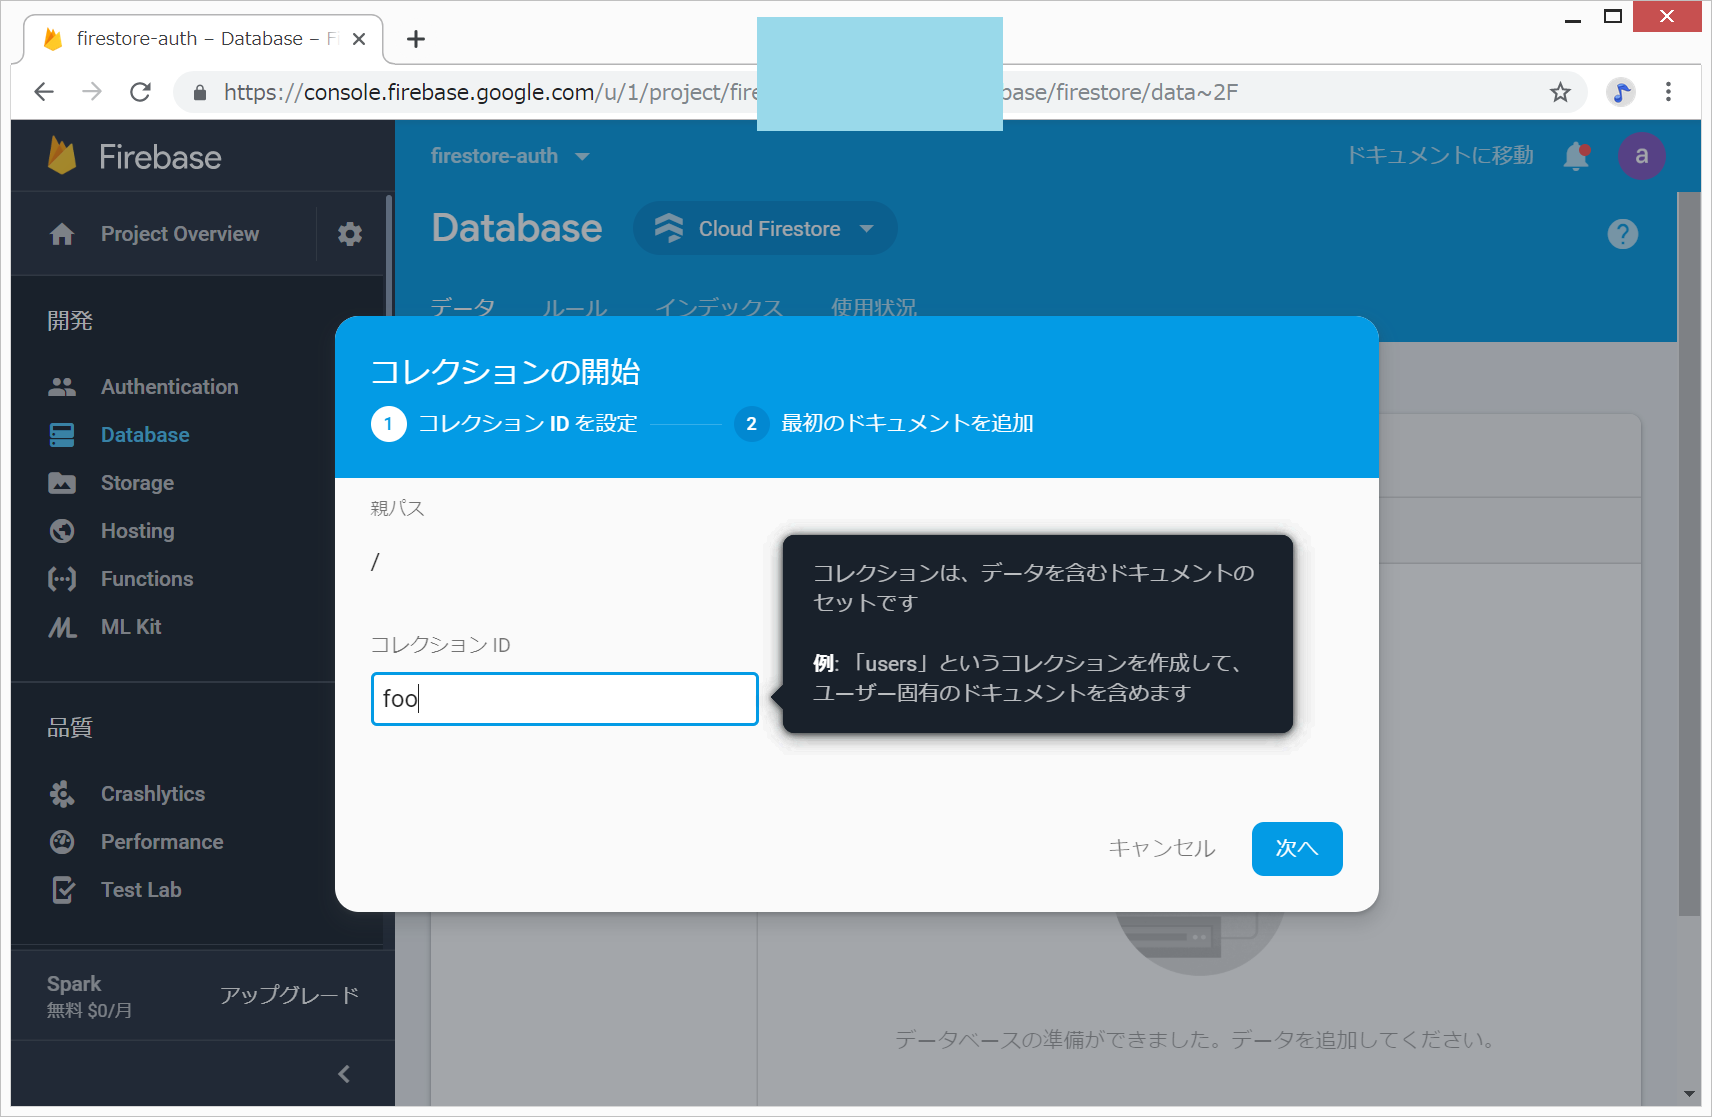
Task: Click the コレクション ID input field
Action: pyautogui.click(x=565, y=699)
